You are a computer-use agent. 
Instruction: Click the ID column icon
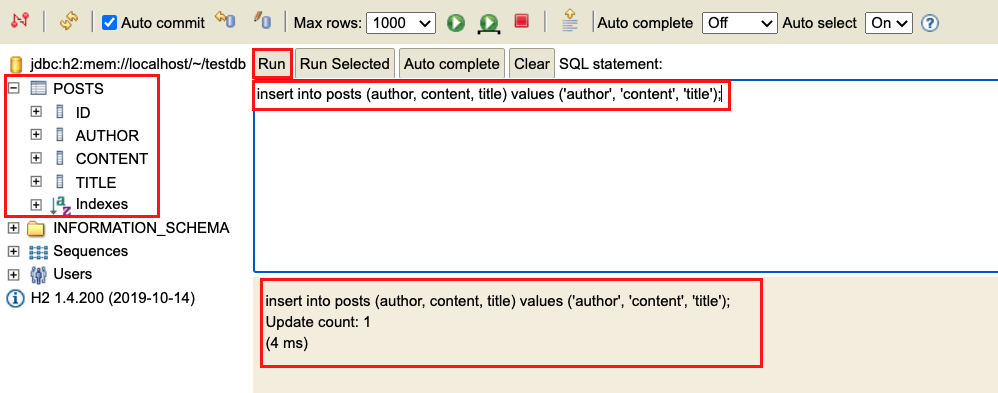pos(60,112)
